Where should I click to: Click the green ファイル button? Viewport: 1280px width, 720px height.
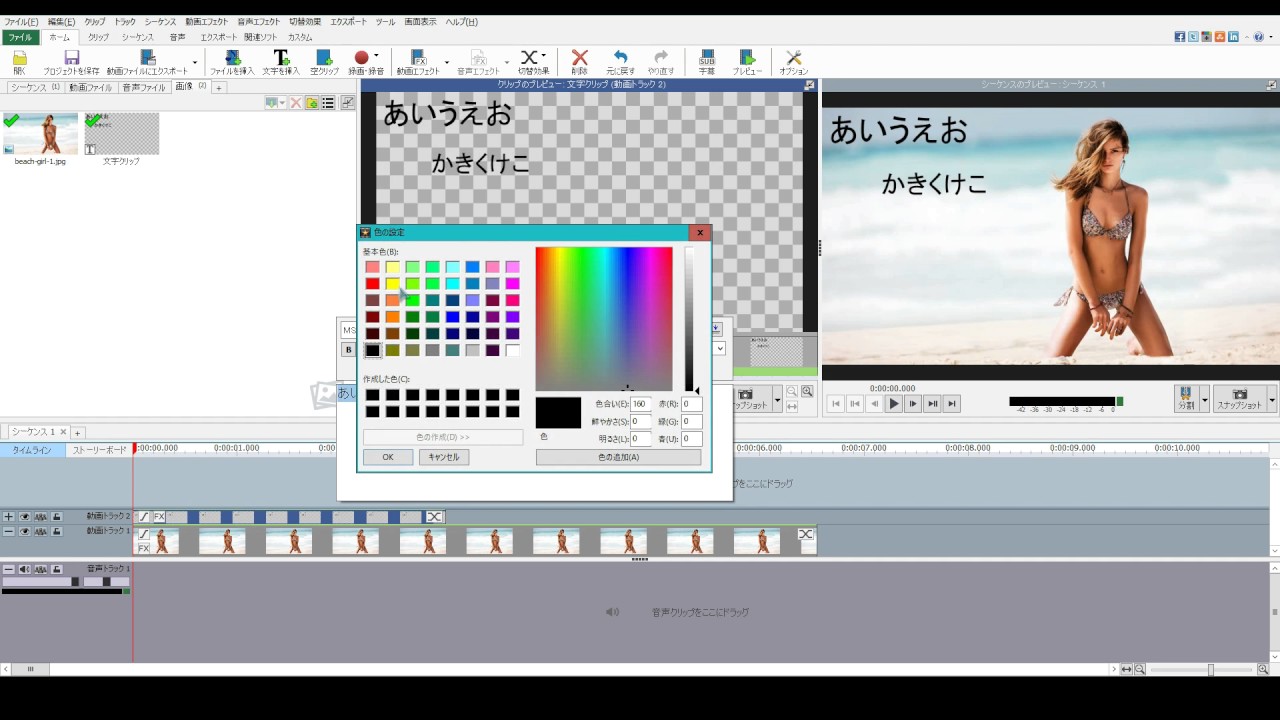pyautogui.click(x=20, y=37)
